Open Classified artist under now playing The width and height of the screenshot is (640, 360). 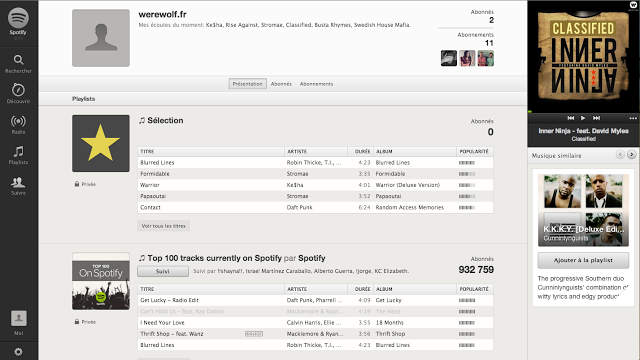[583, 139]
